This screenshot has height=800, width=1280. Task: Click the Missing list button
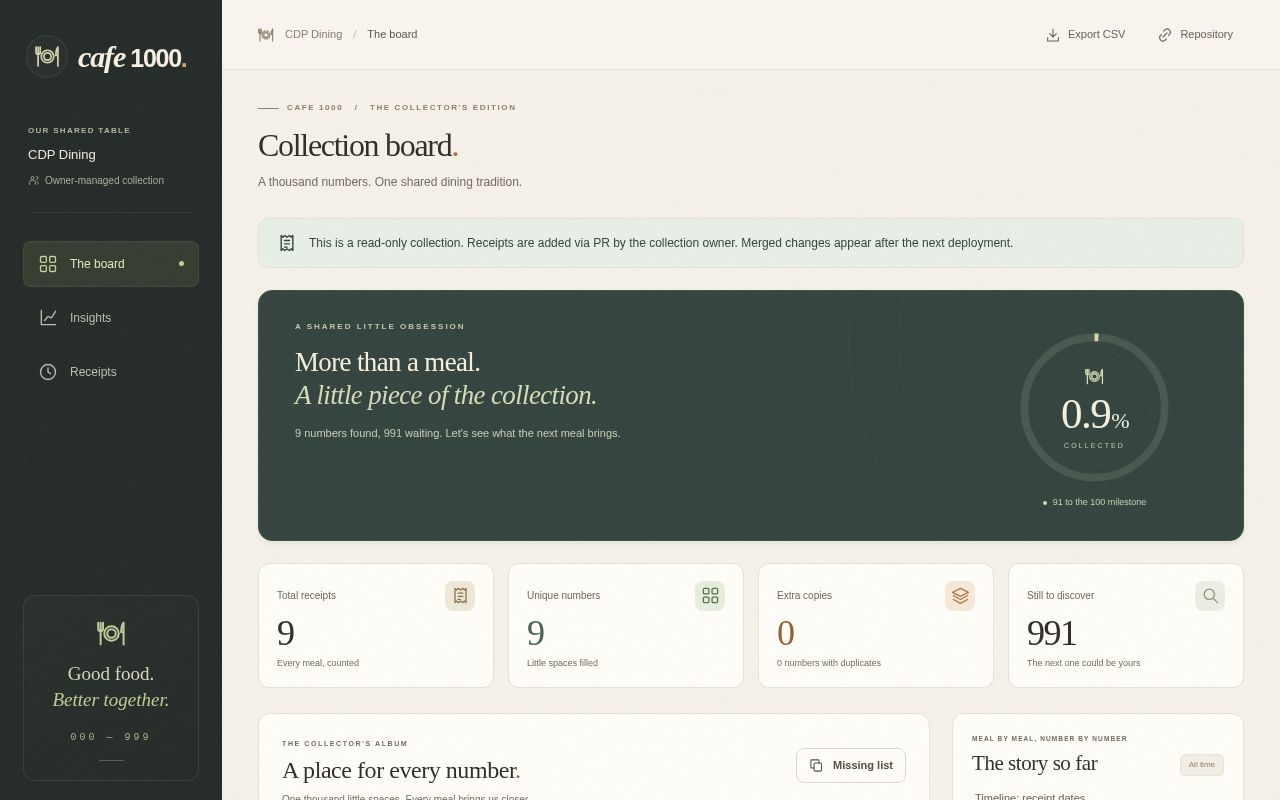[851, 766]
